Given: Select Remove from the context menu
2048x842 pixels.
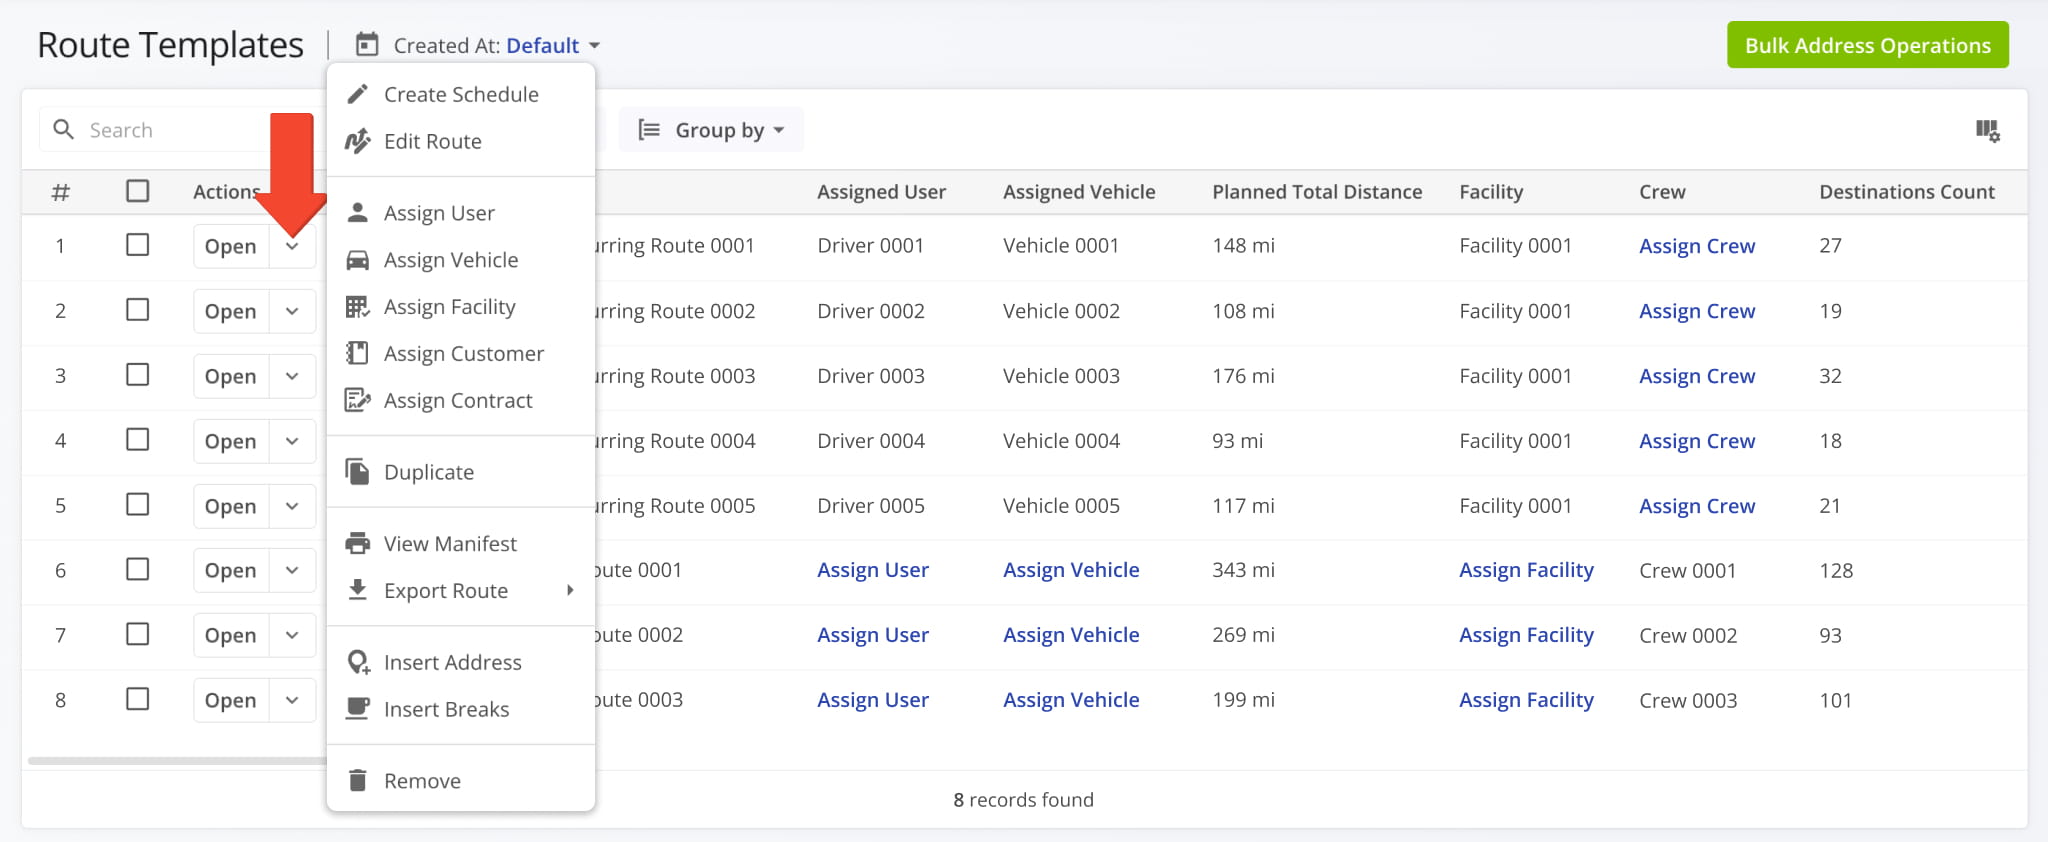Looking at the screenshot, I should pyautogui.click(x=461, y=780).
